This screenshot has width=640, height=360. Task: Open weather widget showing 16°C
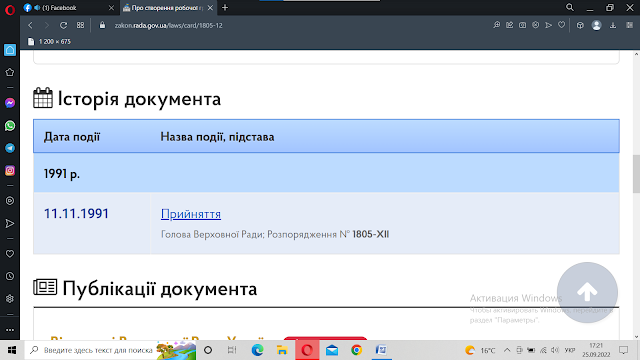click(x=480, y=350)
